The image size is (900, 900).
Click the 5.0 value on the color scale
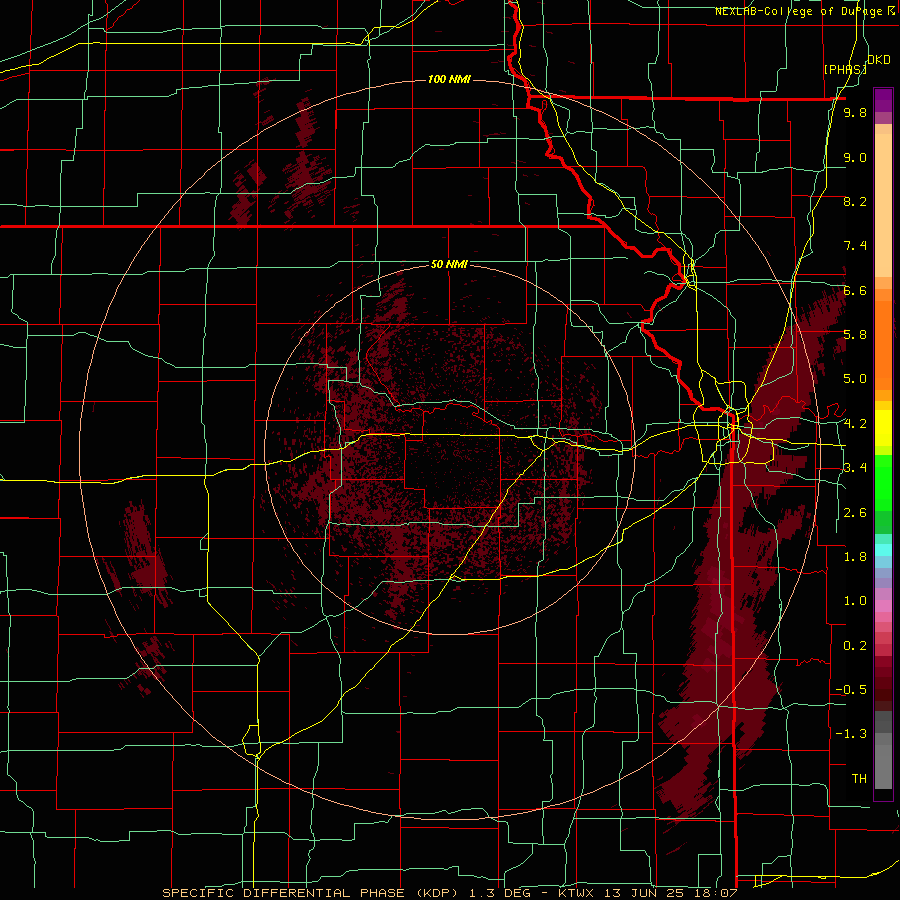coord(855,379)
